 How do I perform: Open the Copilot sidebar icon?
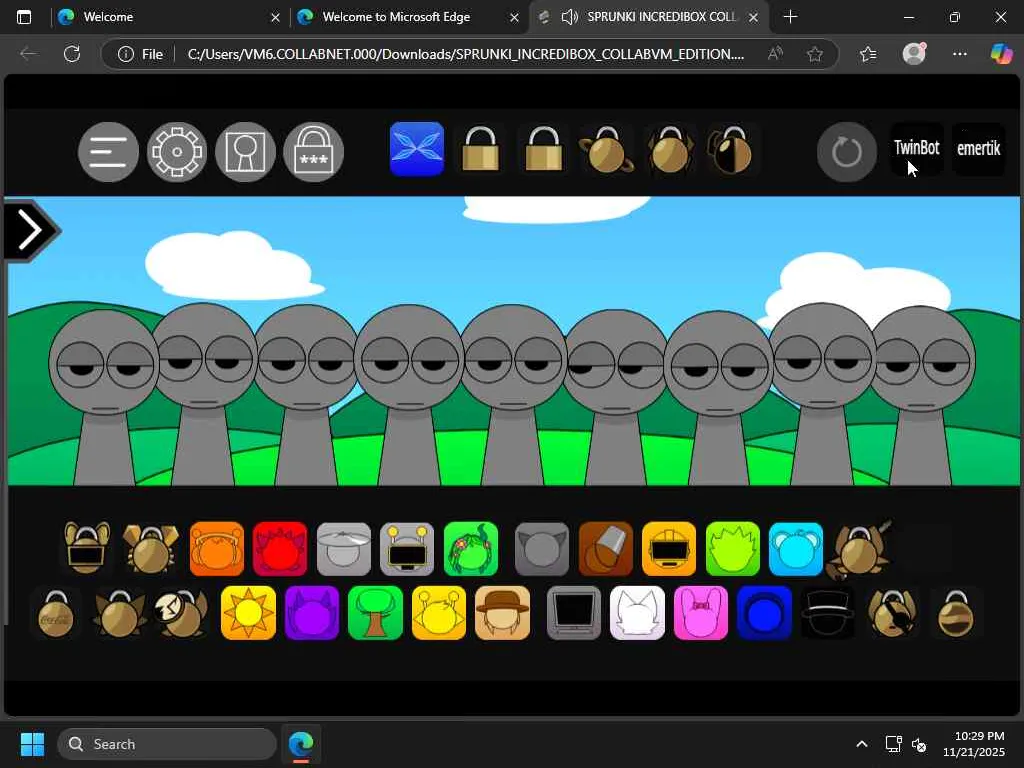pyautogui.click(x=1001, y=54)
